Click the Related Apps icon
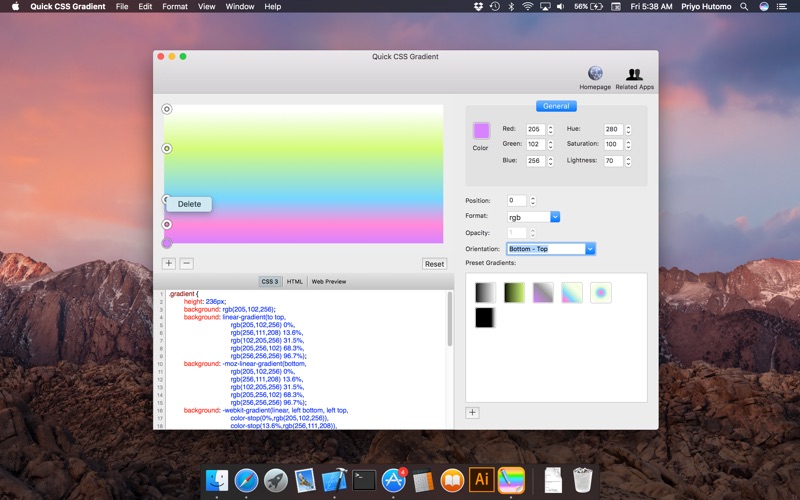This screenshot has height=500, width=800. 634,73
